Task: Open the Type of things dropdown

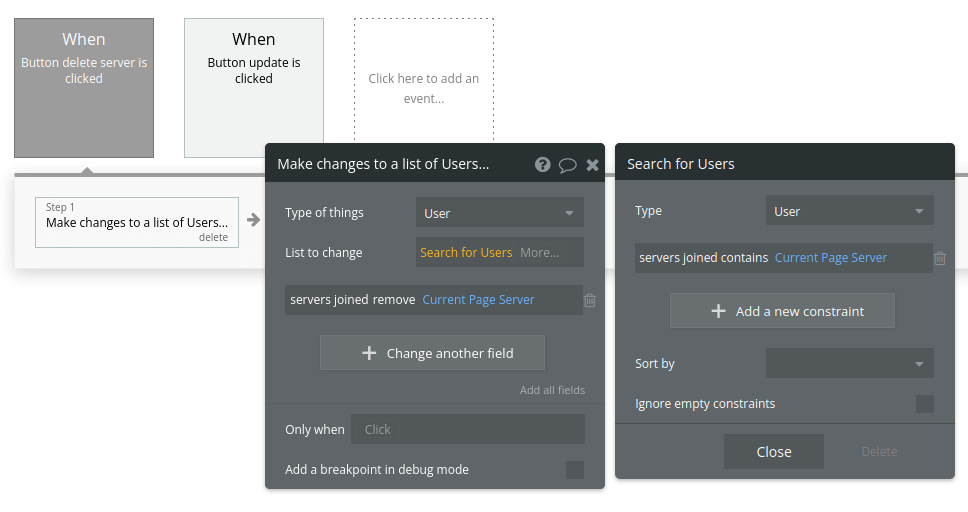Action: click(x=499, y=213)
